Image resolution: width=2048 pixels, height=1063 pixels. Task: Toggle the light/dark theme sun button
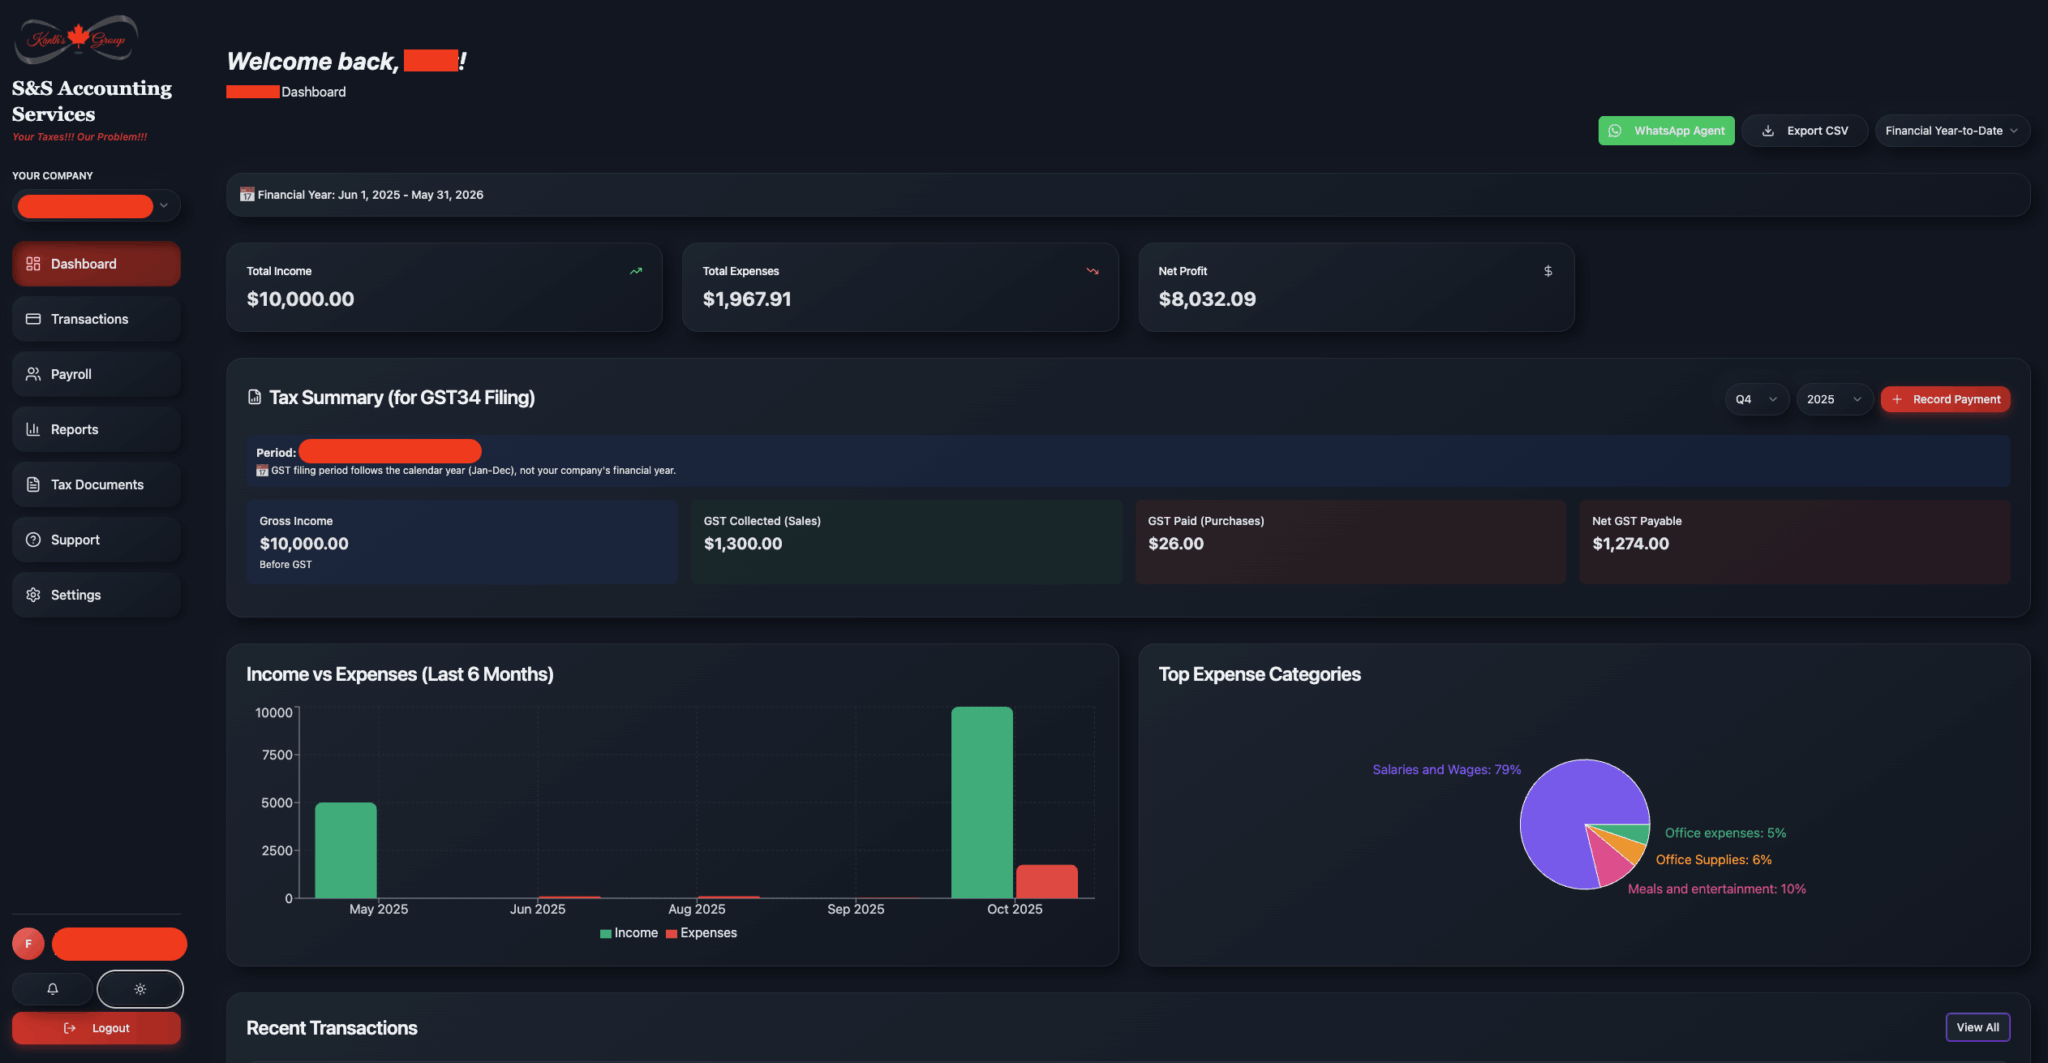pos(140,989)
